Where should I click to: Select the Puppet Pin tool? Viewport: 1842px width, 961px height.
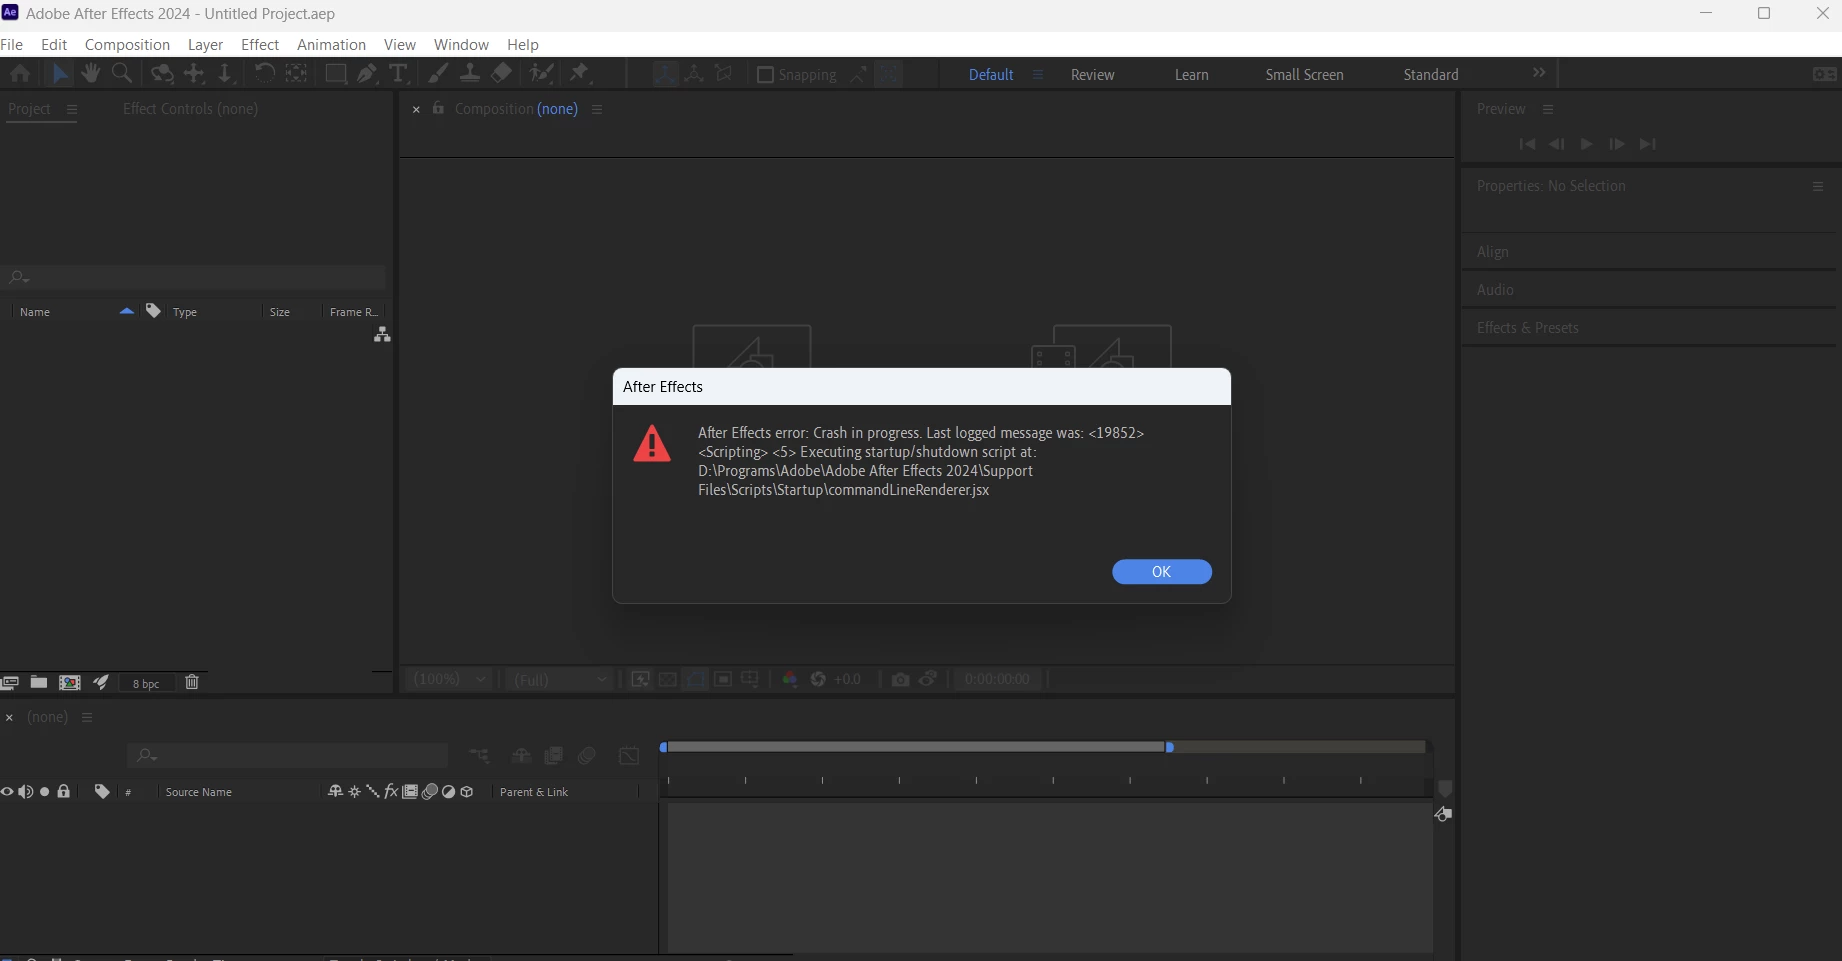pos(580,74)
